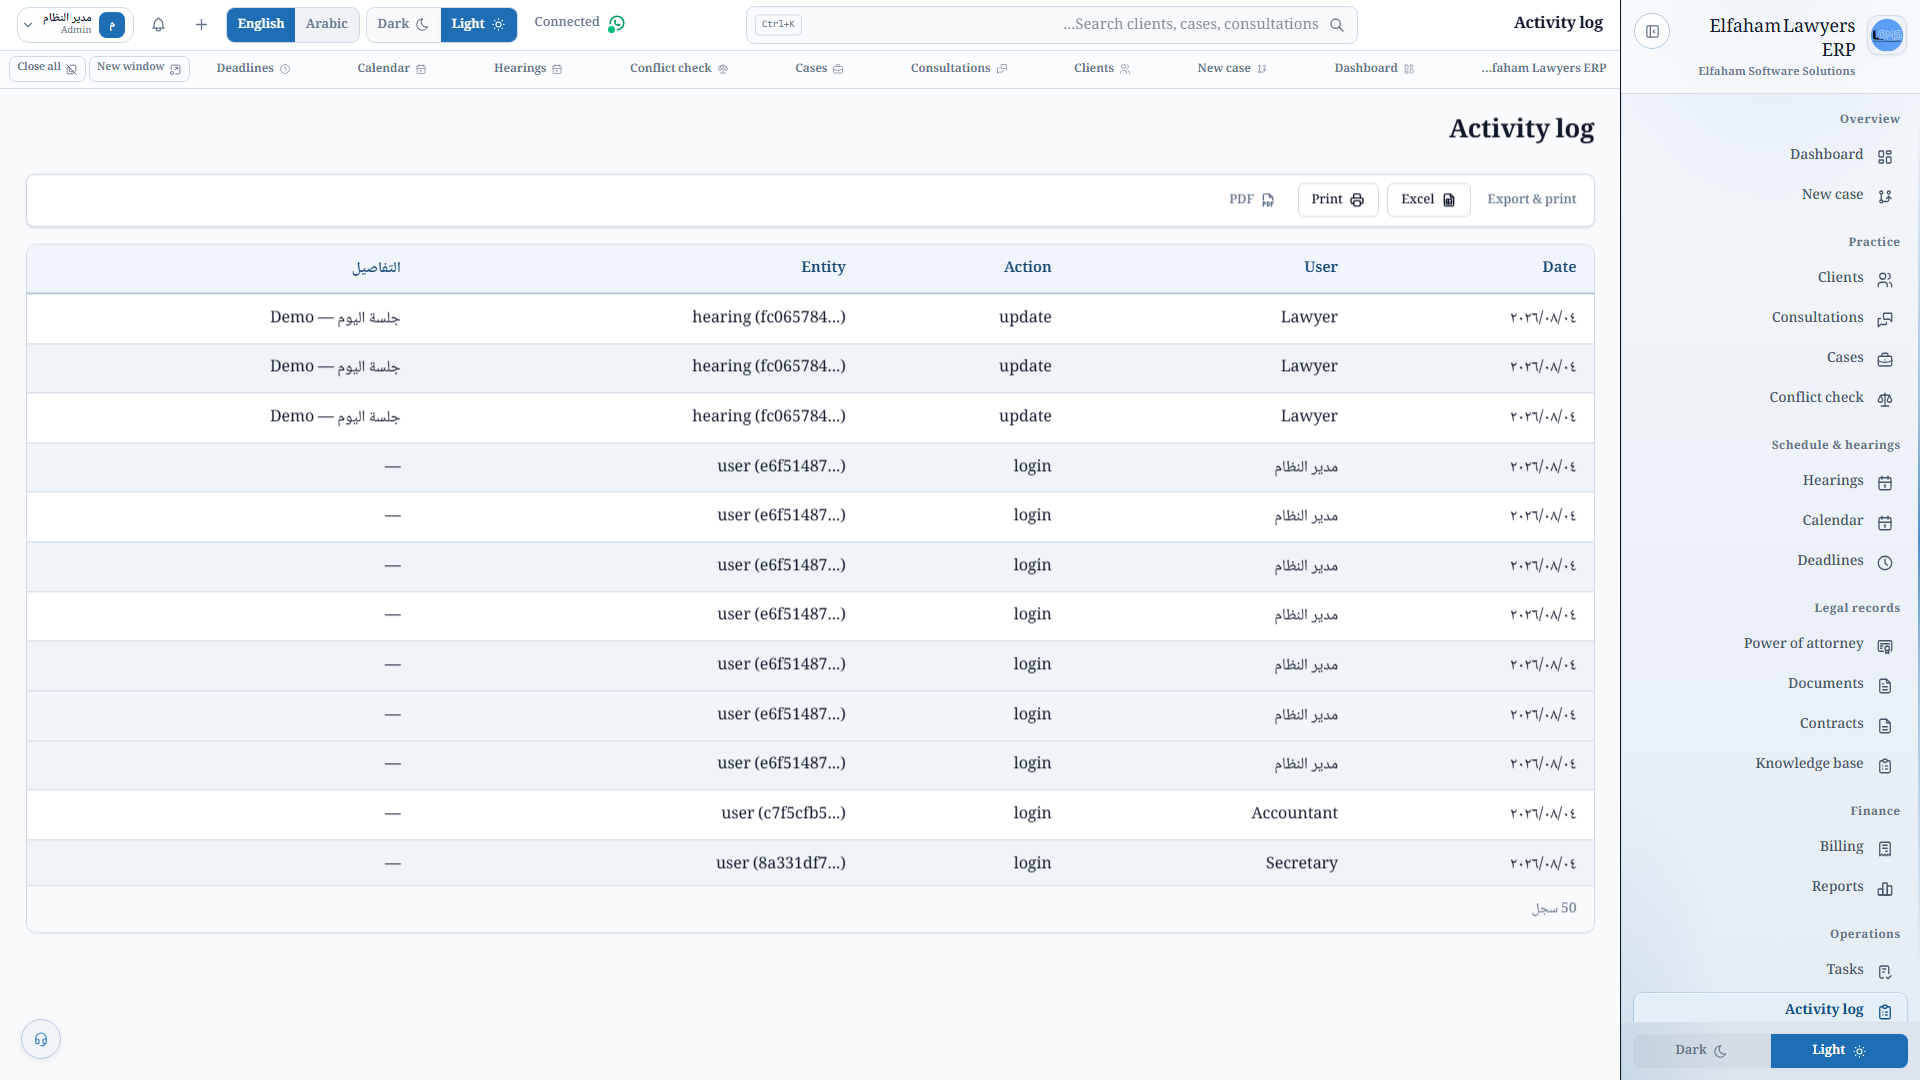Image resolution: width=1920 pixels, height=1080 pixels.
Task: Enable Dark theme in top bar
Action: tap(403, 25)
